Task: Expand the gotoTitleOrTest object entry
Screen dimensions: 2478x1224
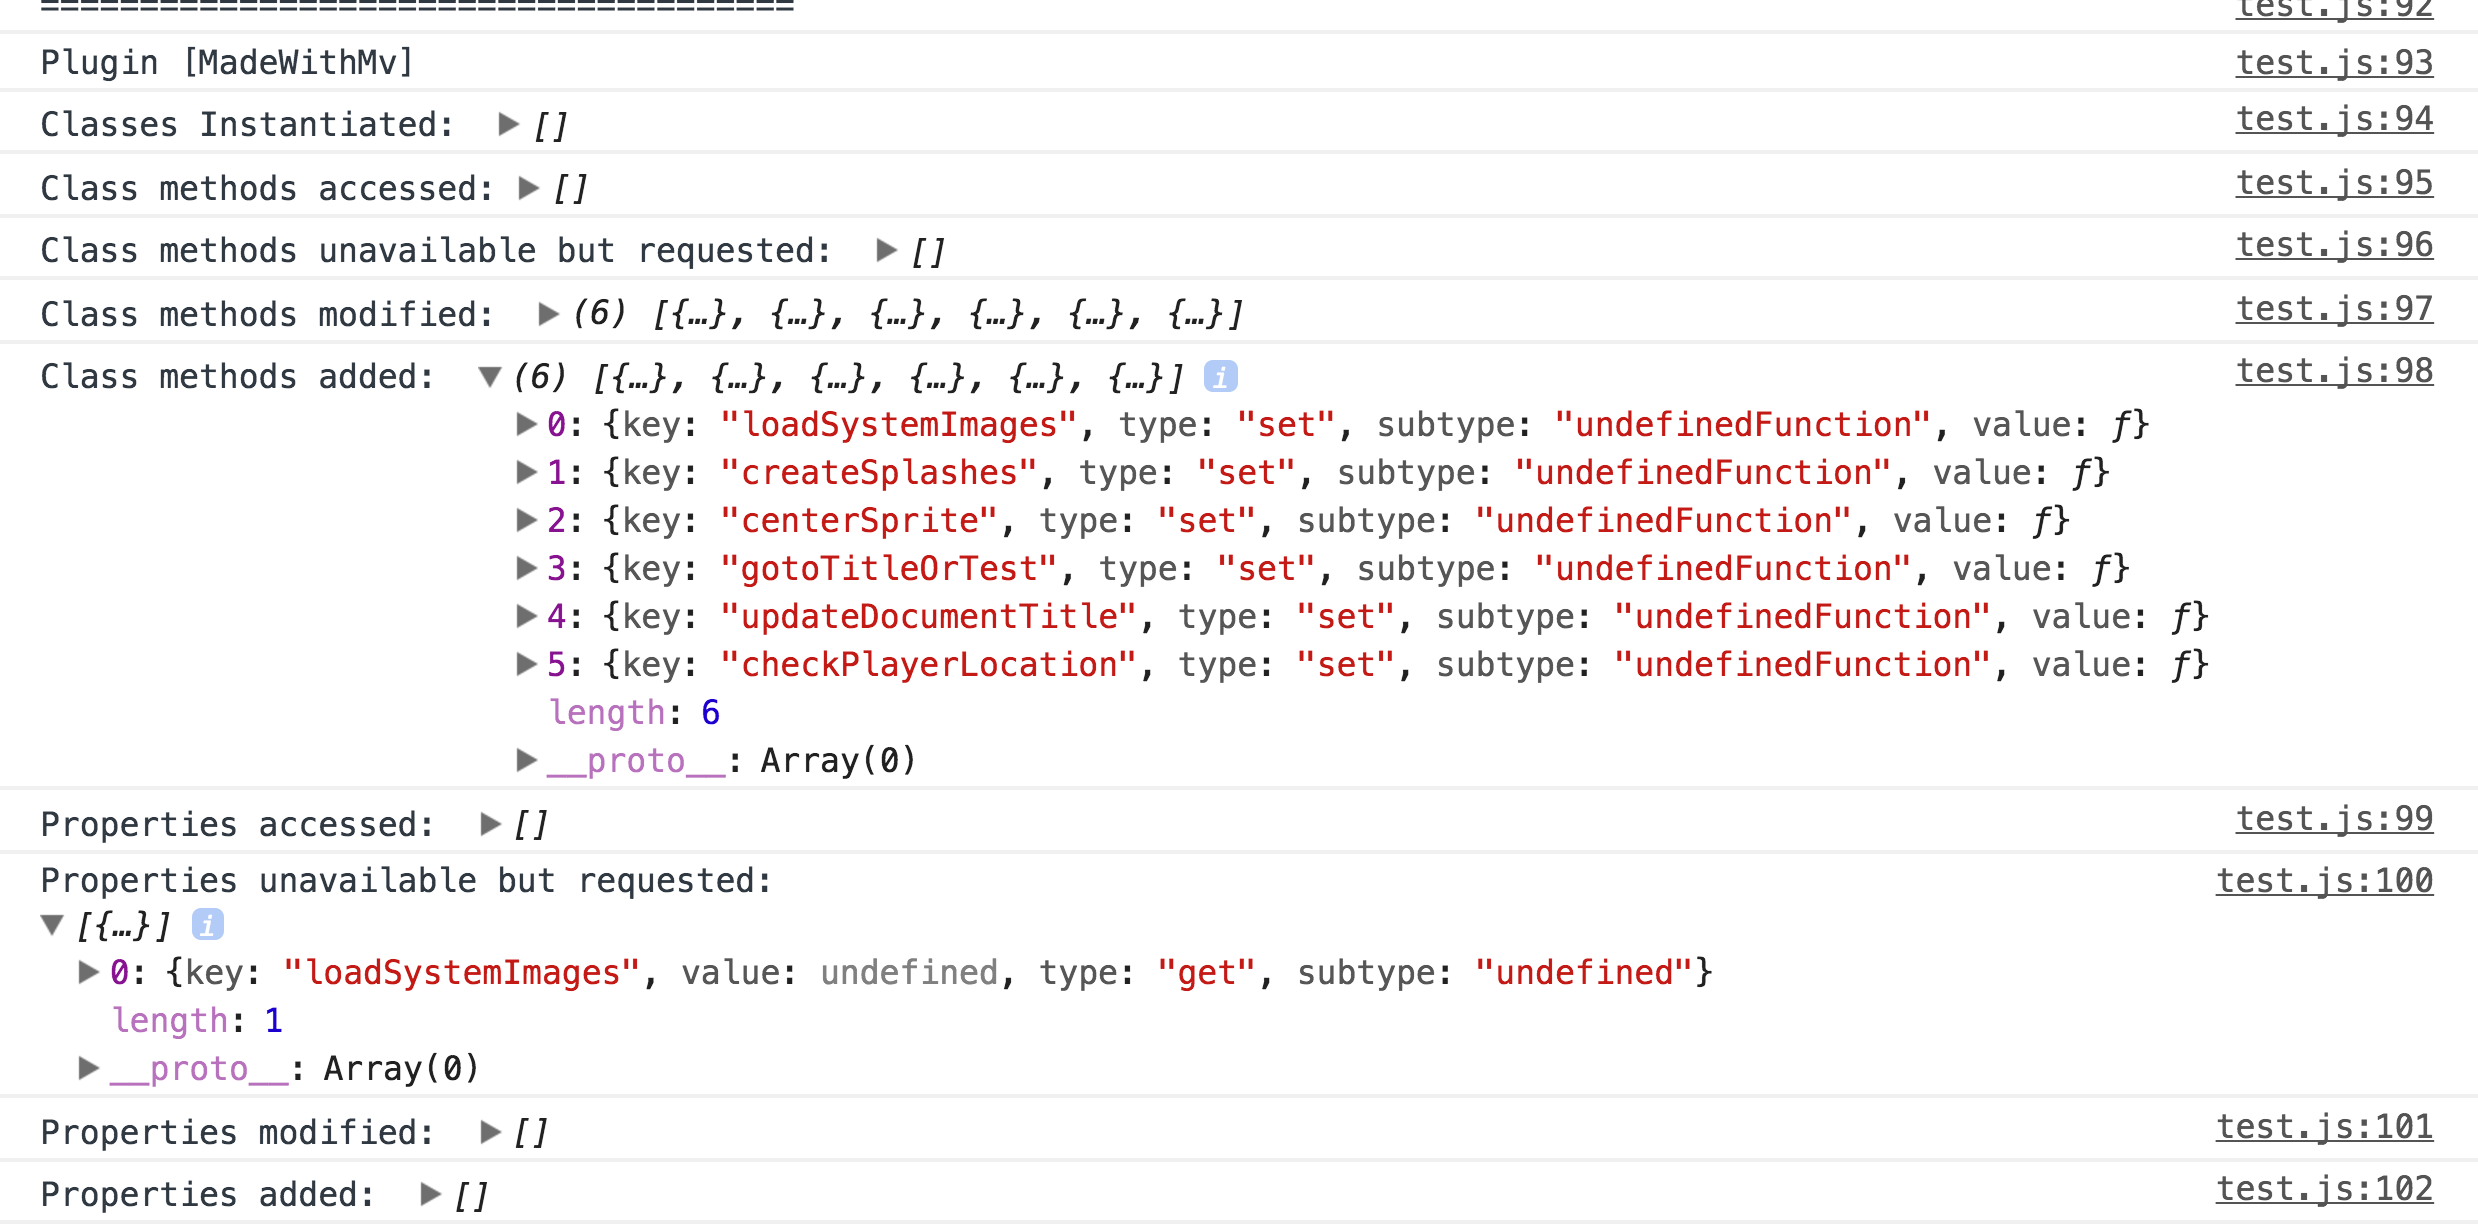Action: pos(526,568)
